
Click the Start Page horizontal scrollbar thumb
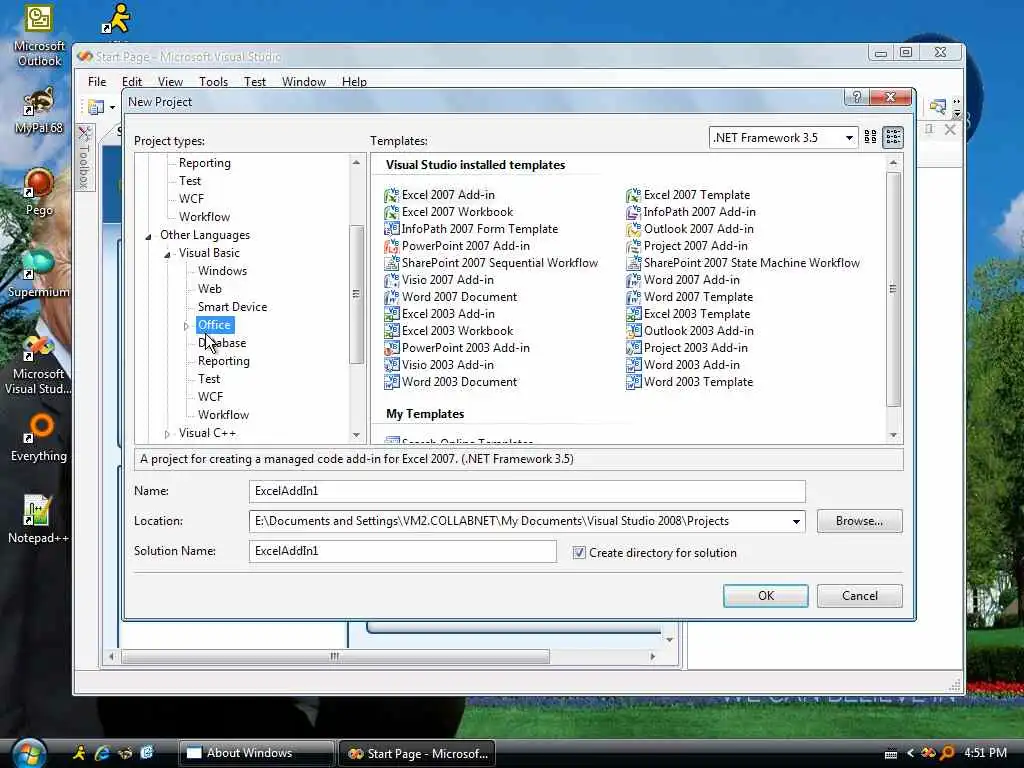335,656
